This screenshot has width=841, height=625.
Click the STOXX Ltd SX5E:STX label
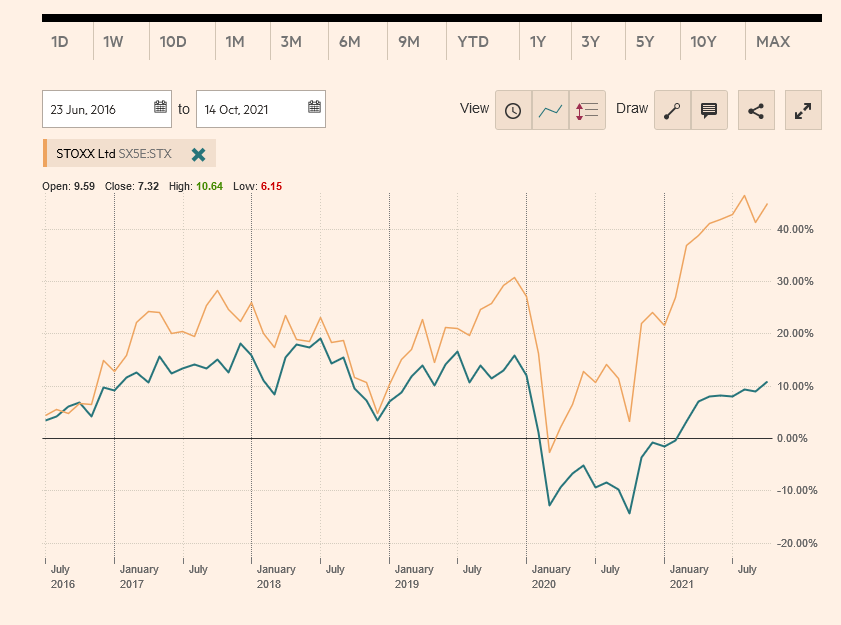[x=114, y=154]
